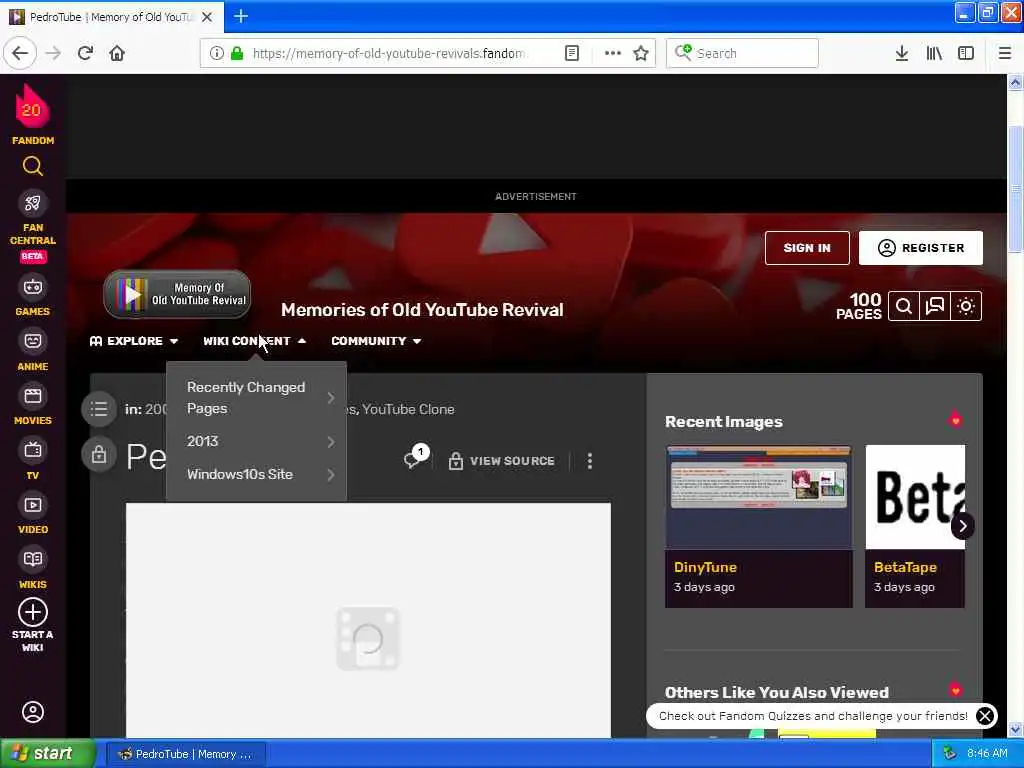Bookmark this page with the star icon
This screenshot has height=768, width=1024.
click(641, 54)
